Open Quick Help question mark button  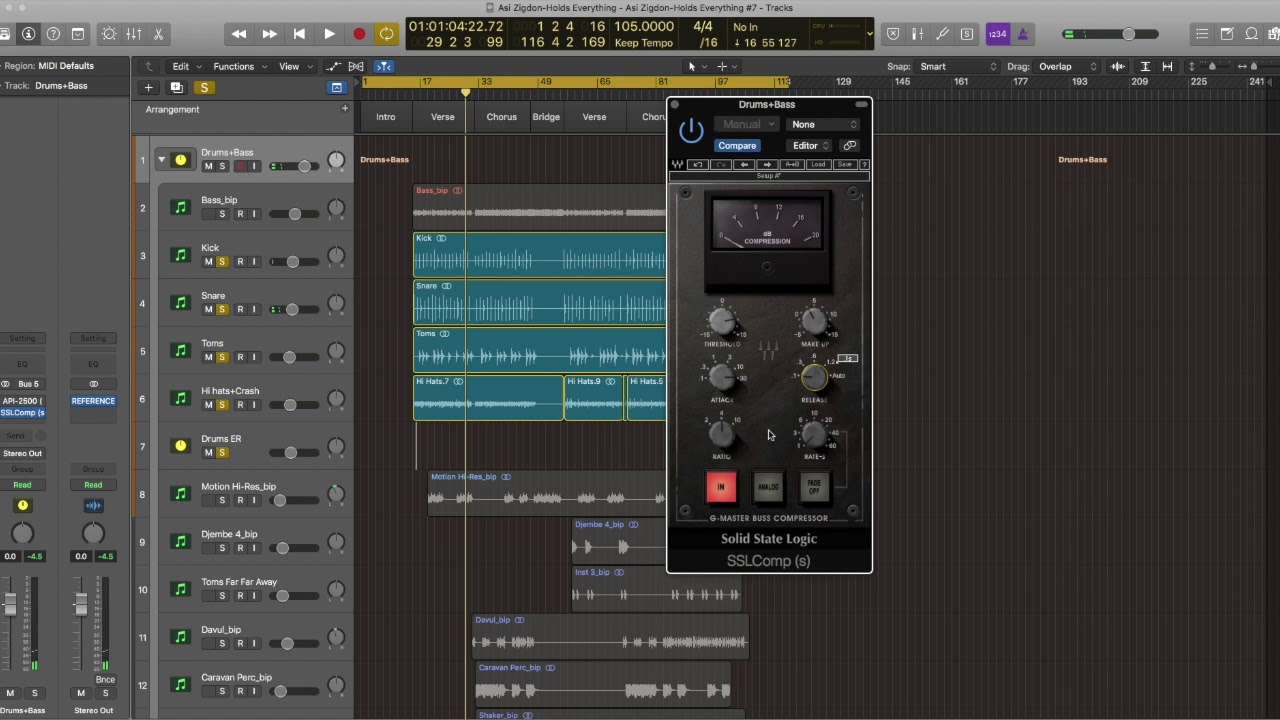(53, 34)
